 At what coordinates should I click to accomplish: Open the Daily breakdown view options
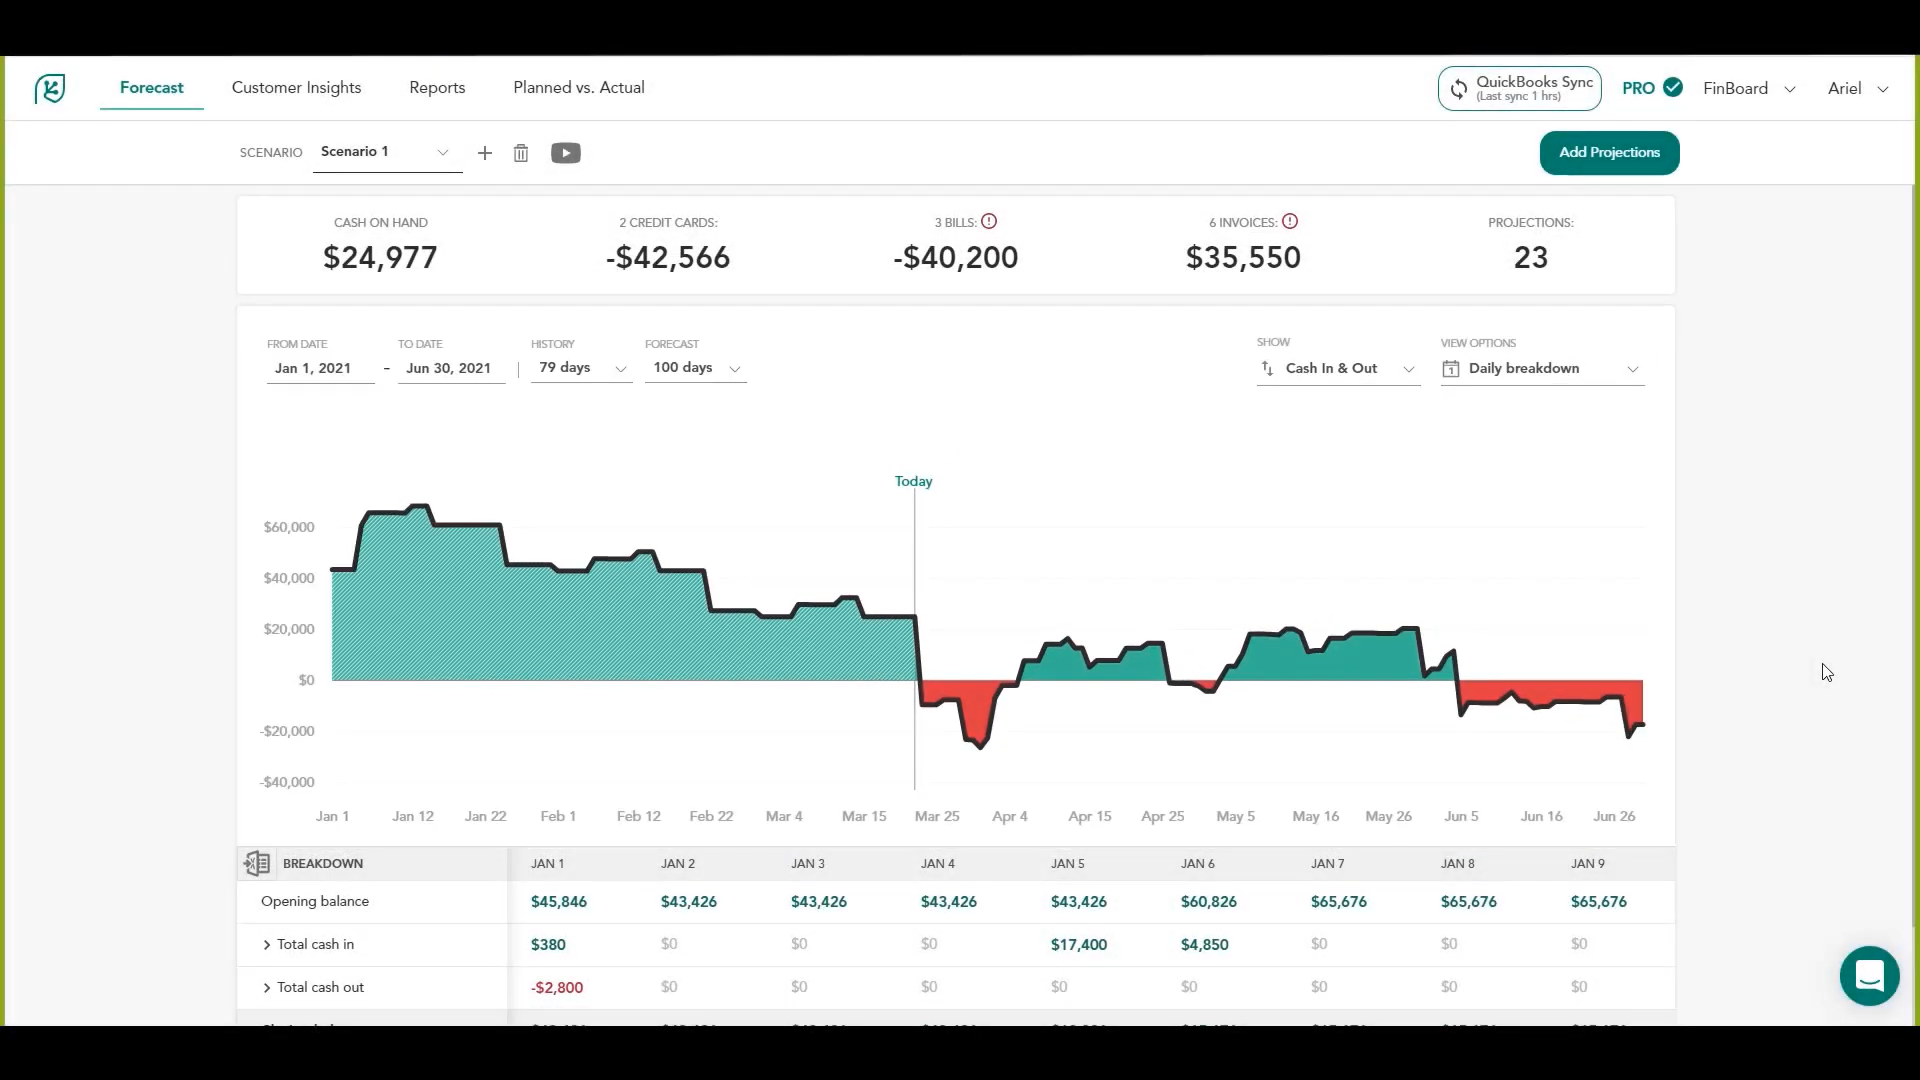pos(1540,368)
